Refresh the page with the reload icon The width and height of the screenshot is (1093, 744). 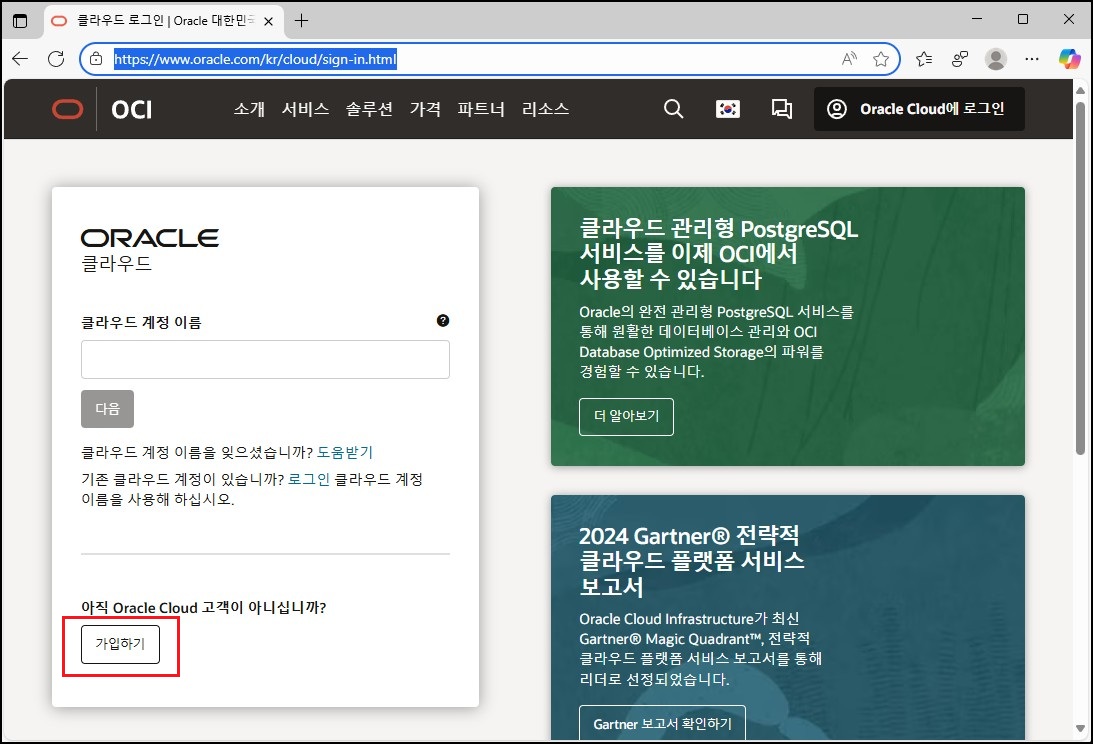[56, 59]
